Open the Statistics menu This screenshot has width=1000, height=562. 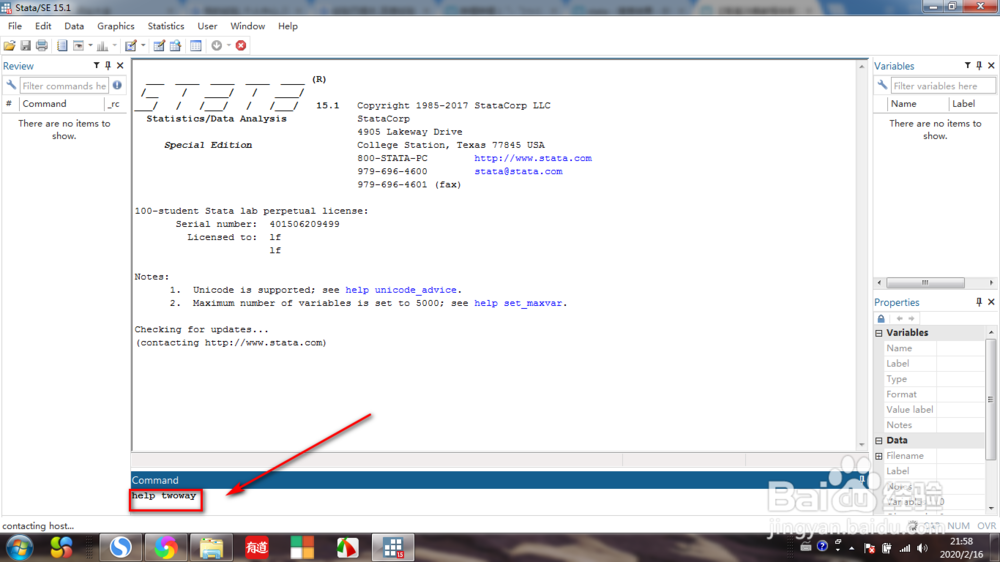(x=166, y=26)
